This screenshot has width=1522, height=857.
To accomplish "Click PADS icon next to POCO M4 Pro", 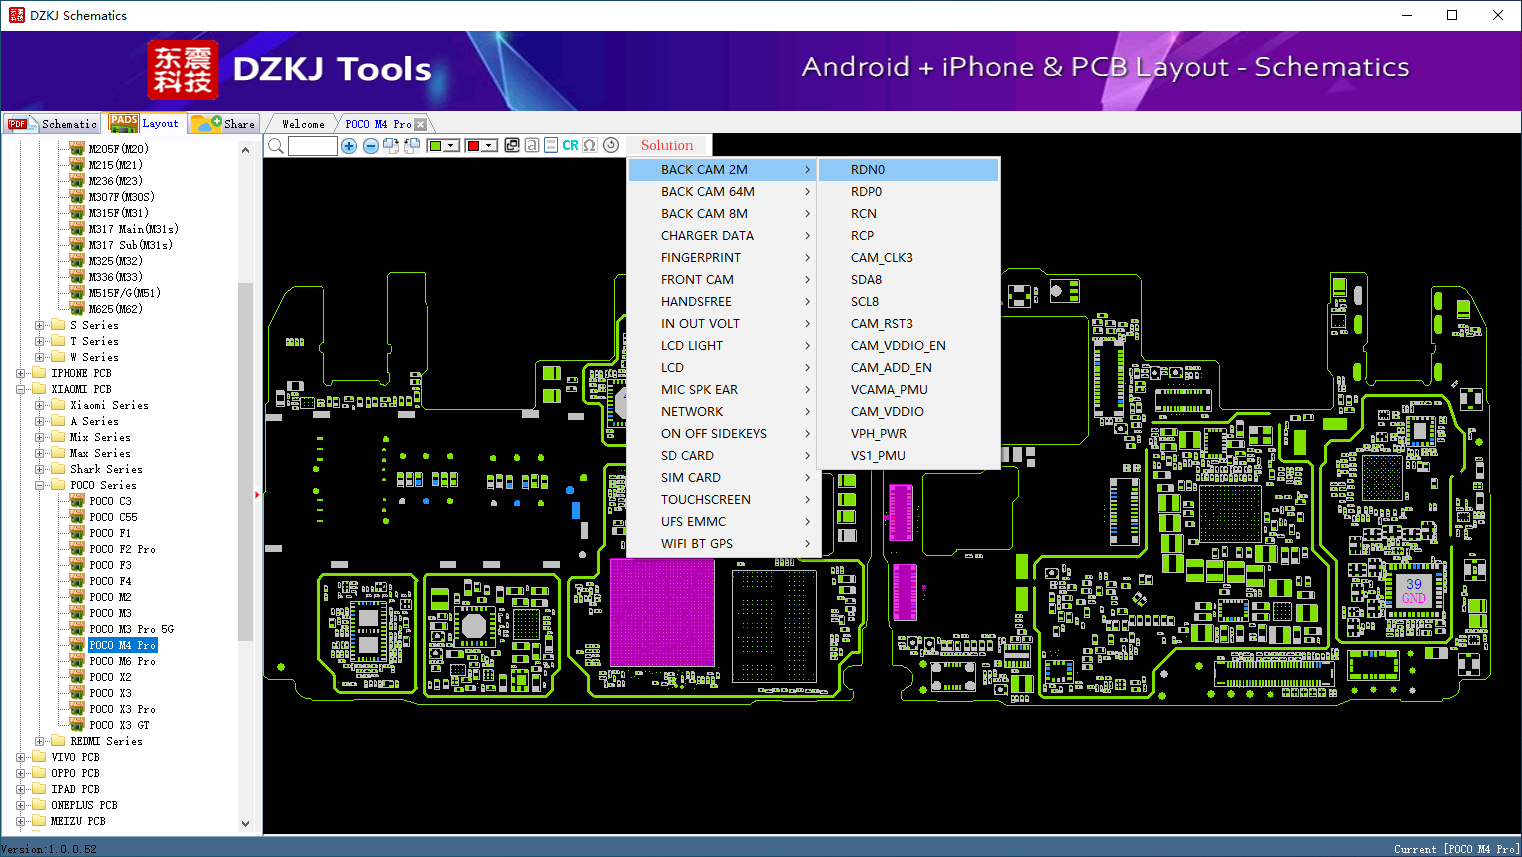I will pyautogui.click(x=77, y=645).
